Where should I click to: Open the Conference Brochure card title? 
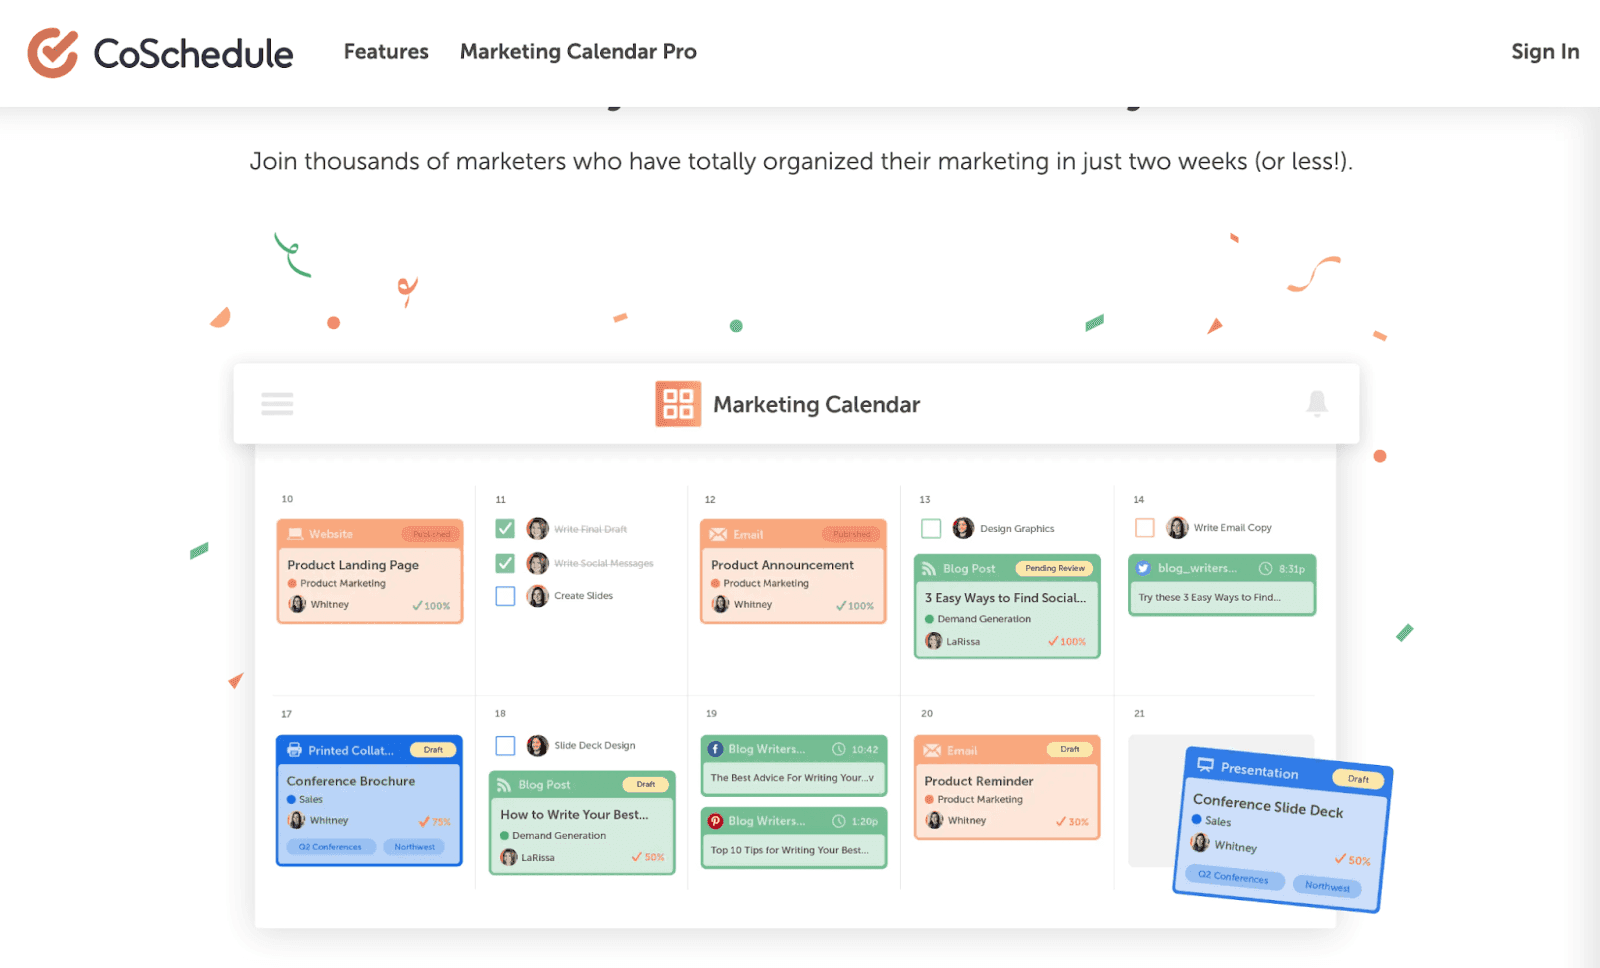click(x=350, y=781)
